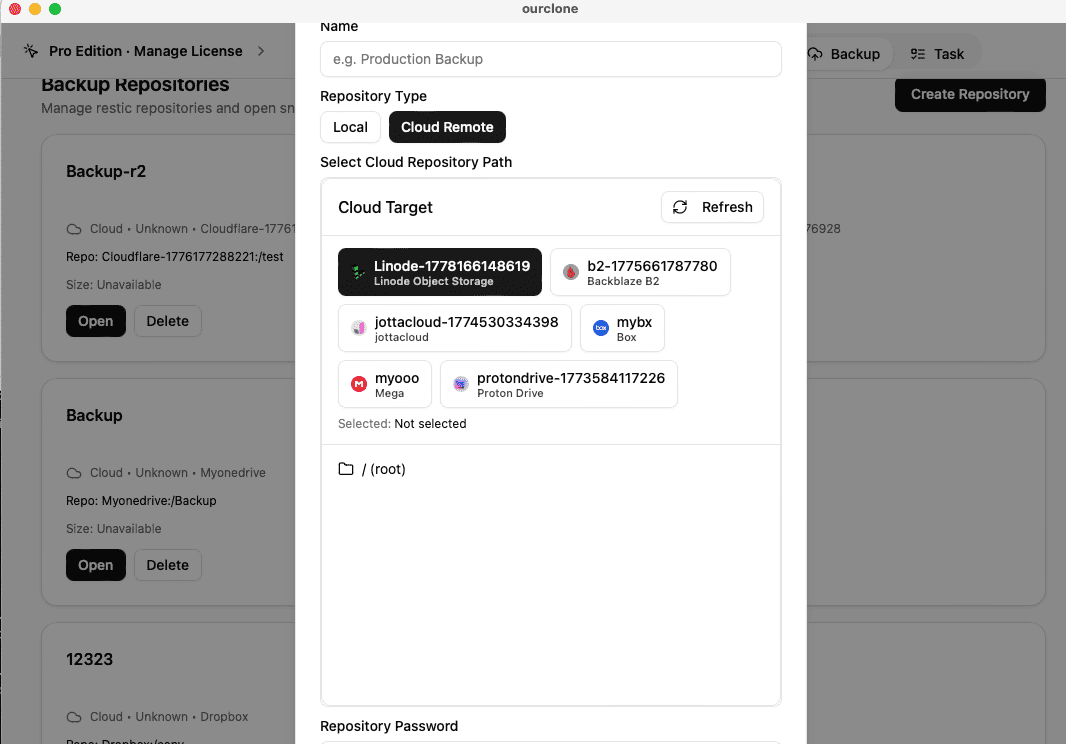Image resolution: width=1066 pixels, height=744 pixels.
Task: Click the red Mega logo icon
Action: (359, 384)
